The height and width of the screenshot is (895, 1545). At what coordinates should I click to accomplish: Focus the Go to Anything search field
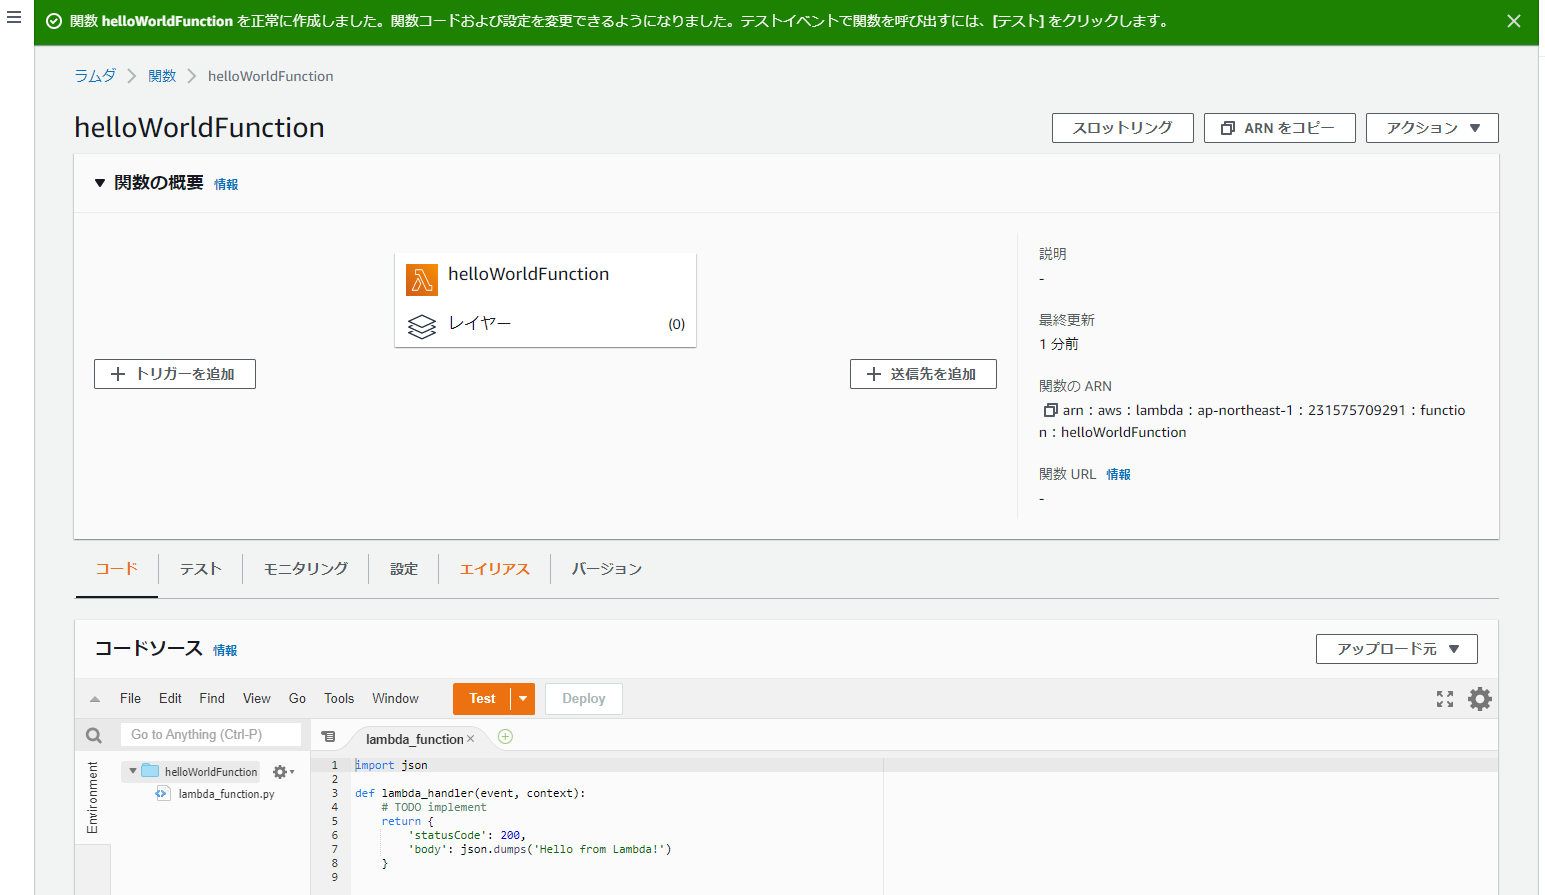click(210, 735)
